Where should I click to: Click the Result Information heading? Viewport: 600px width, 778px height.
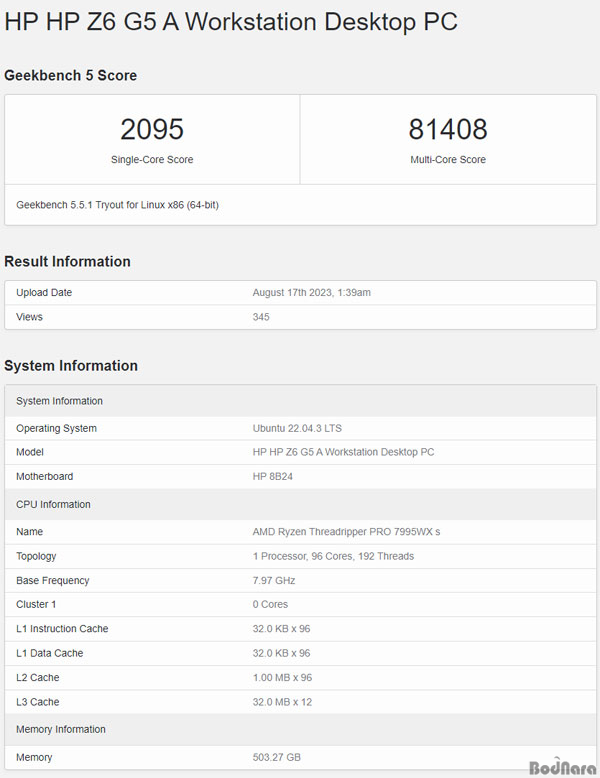pos(67,261)
